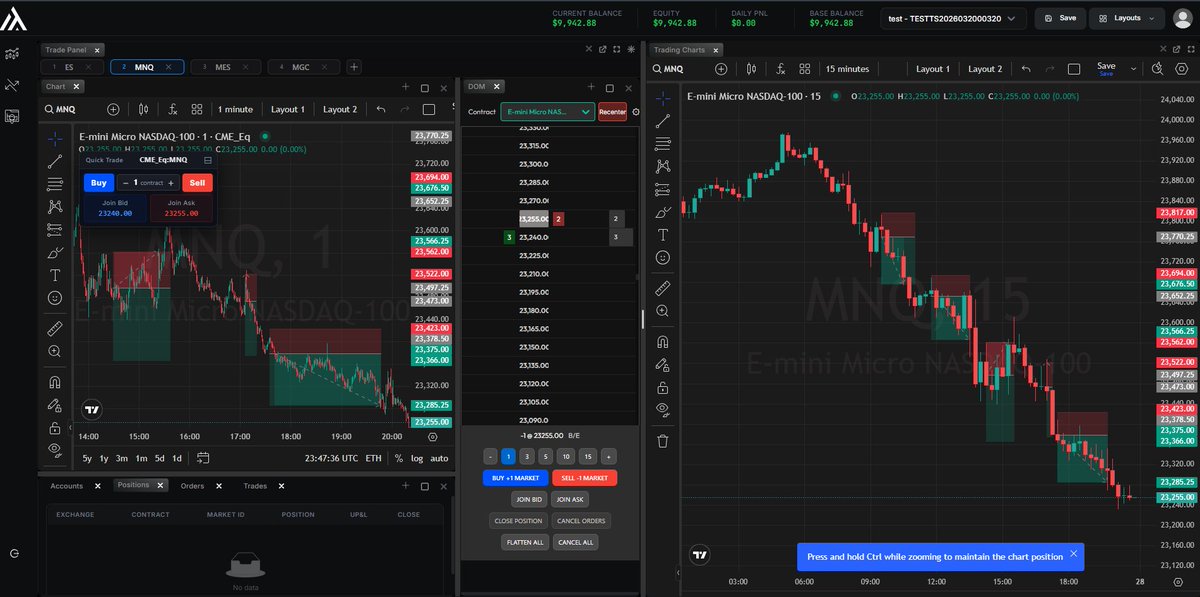Toggle magnet mode in left chart toolbar
This screenshot has height=597, width=1200.
[55, 381]
